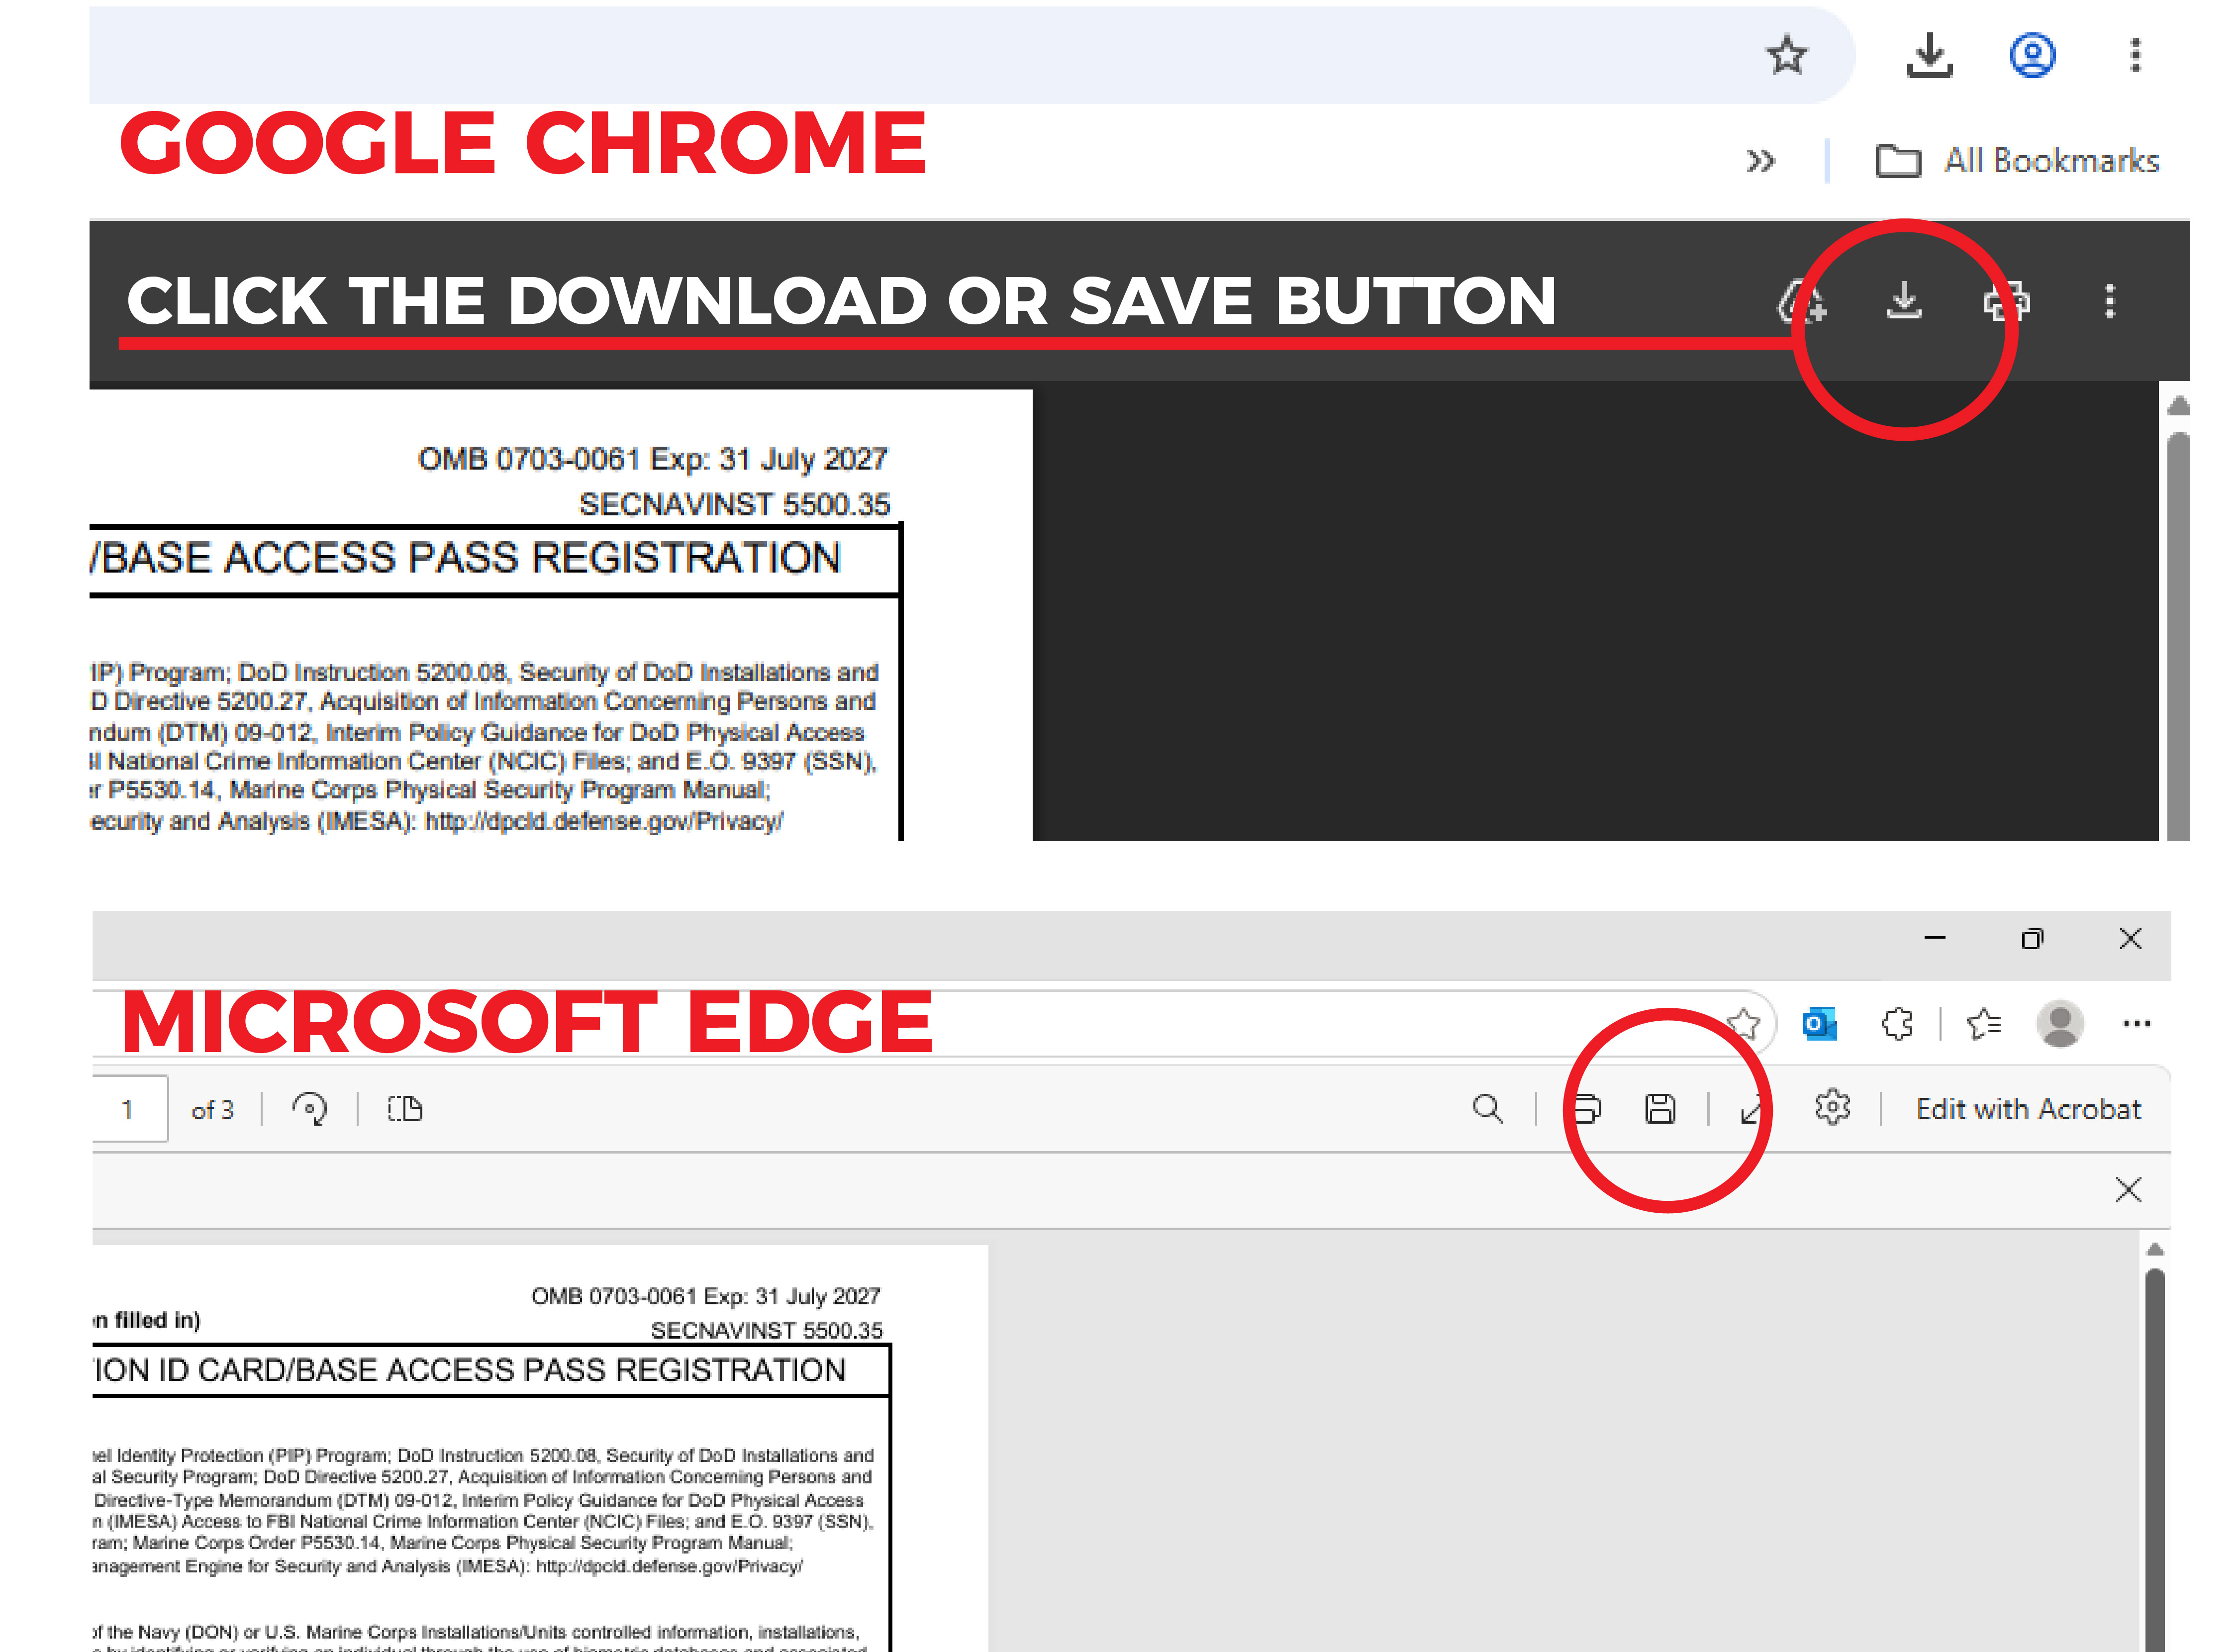Dismiss the Edge notification bar with its X

coord(2128,1190)
